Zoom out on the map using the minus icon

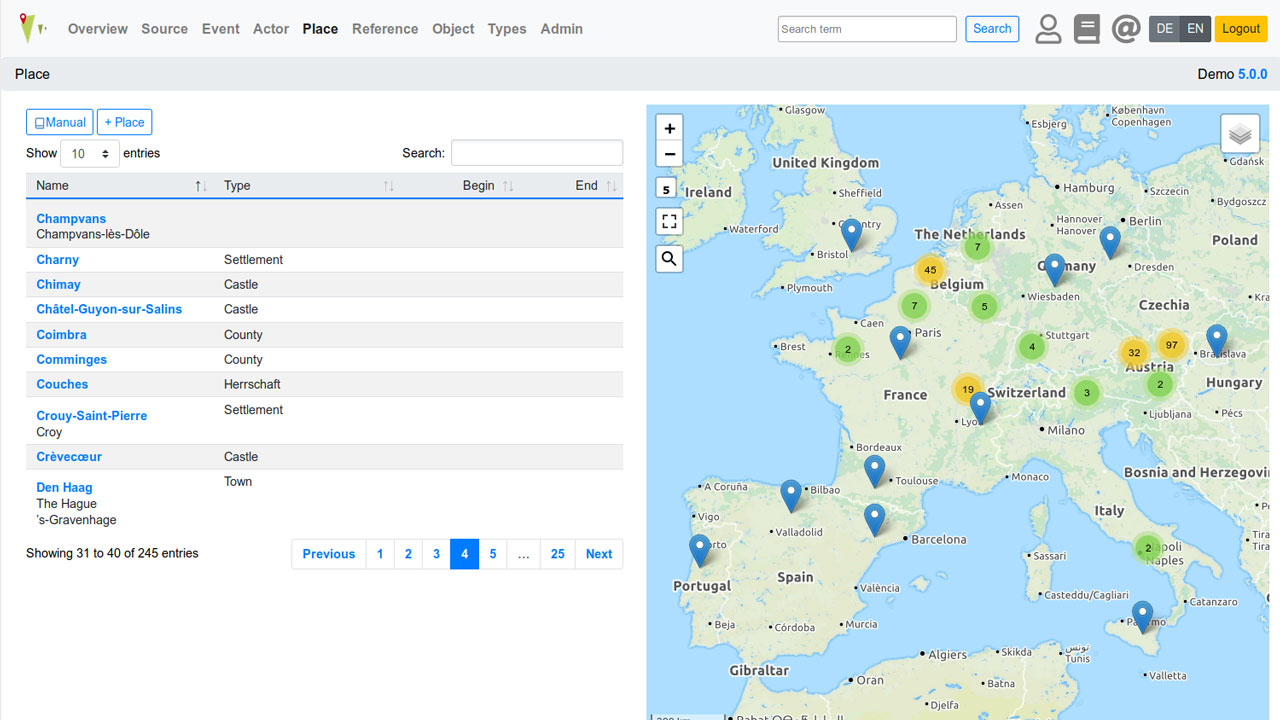(x=669, y=153)
